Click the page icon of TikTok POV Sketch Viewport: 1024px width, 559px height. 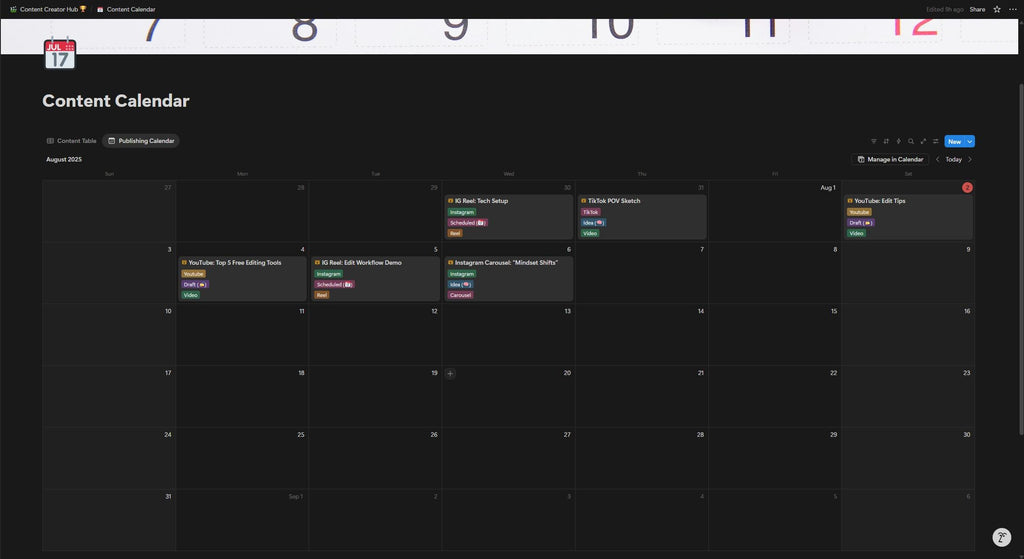tap(584, 200)
